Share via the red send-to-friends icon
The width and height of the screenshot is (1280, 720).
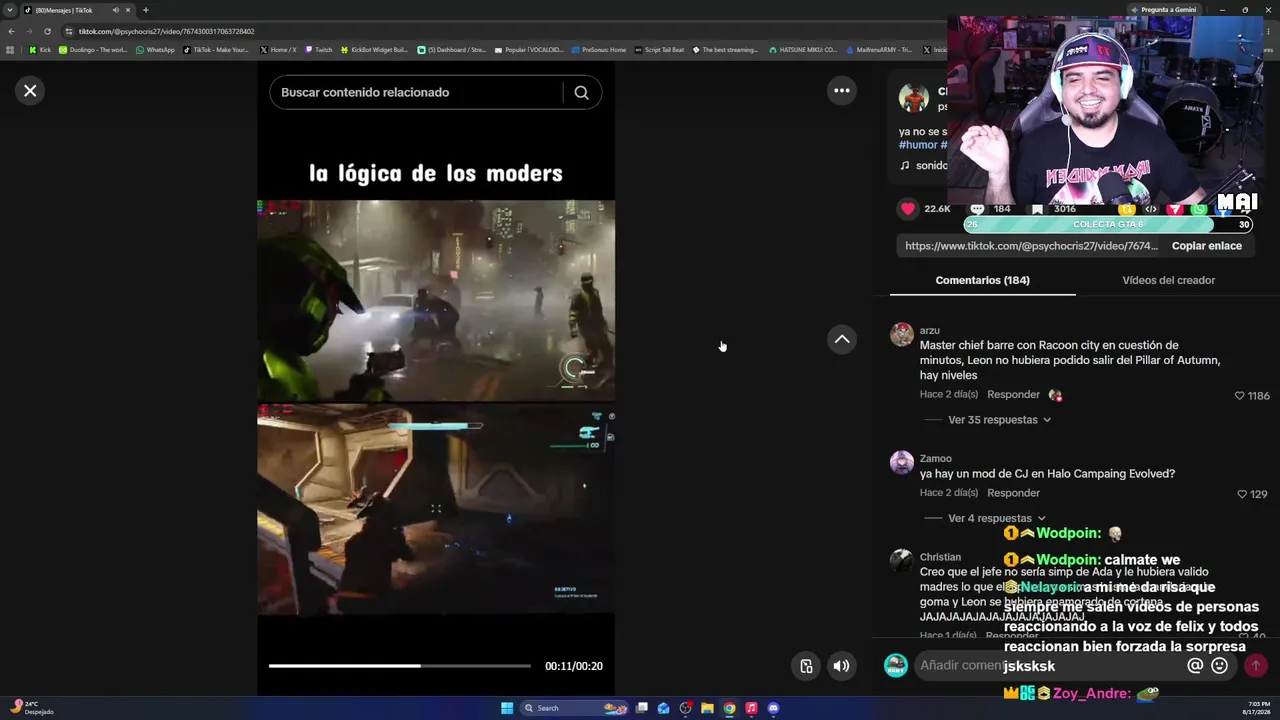point(1175,209)
